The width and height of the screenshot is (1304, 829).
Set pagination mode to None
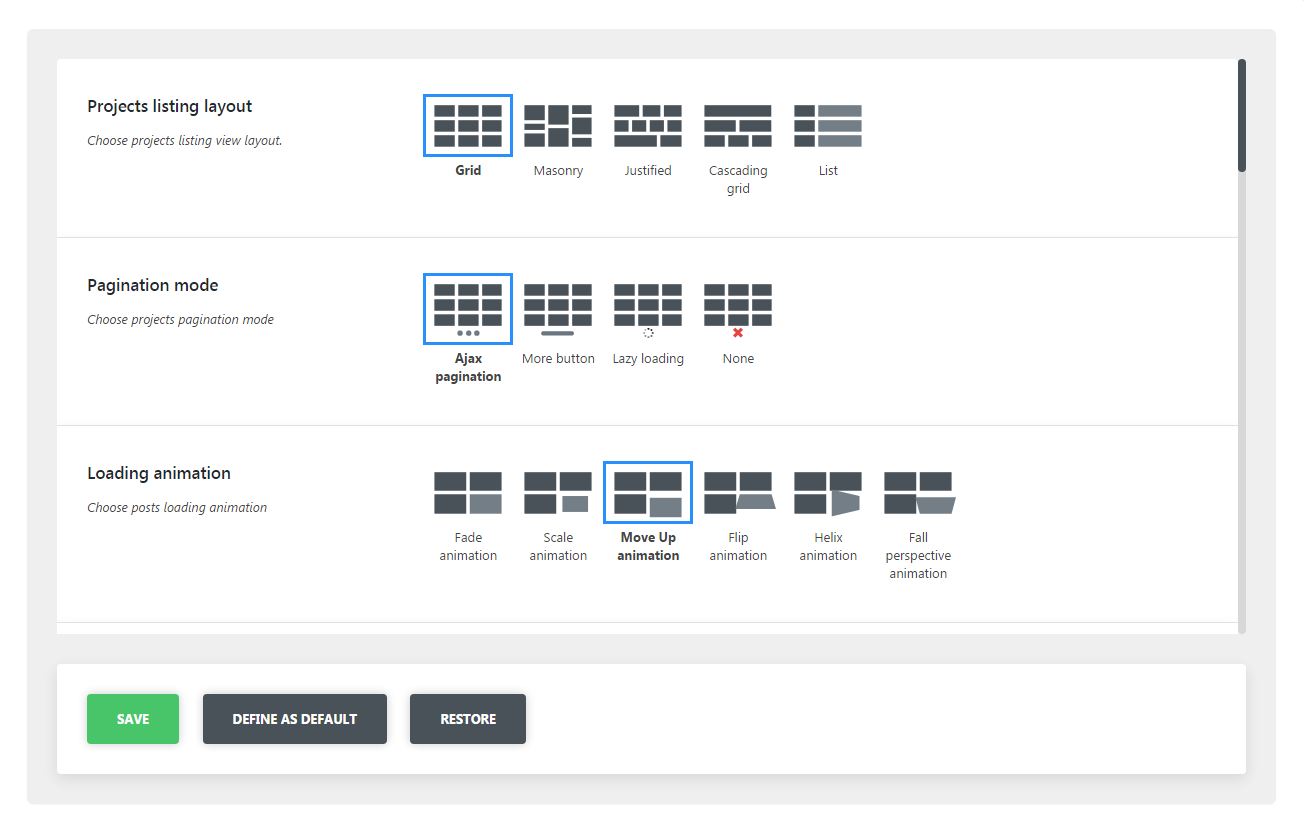738,308
